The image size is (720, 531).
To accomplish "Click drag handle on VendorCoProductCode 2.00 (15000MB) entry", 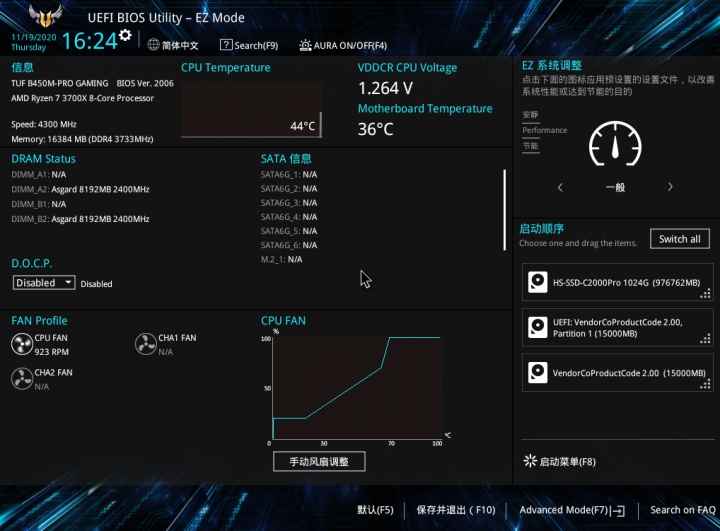I will pos(705,384).
